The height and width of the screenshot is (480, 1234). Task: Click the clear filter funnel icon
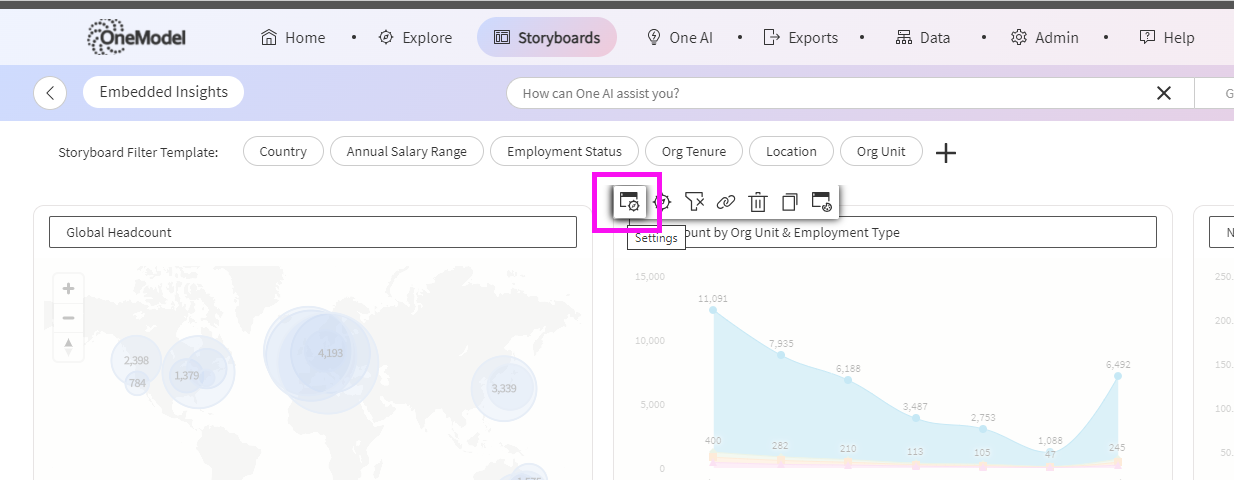[694, 202]
